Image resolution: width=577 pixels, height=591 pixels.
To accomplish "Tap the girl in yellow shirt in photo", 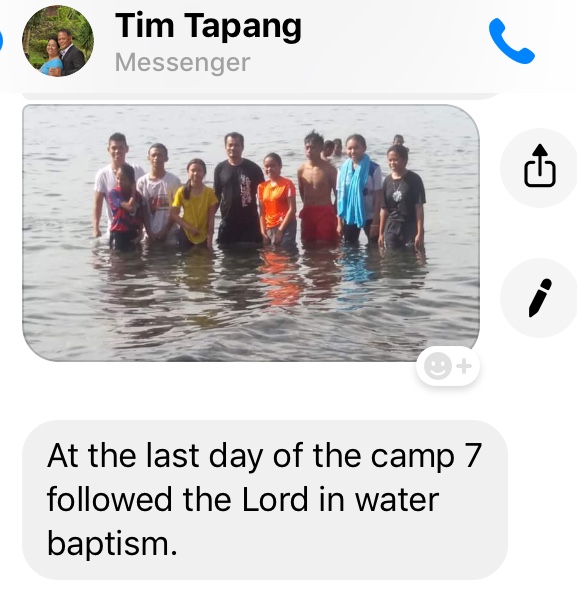I will [194, 203].
